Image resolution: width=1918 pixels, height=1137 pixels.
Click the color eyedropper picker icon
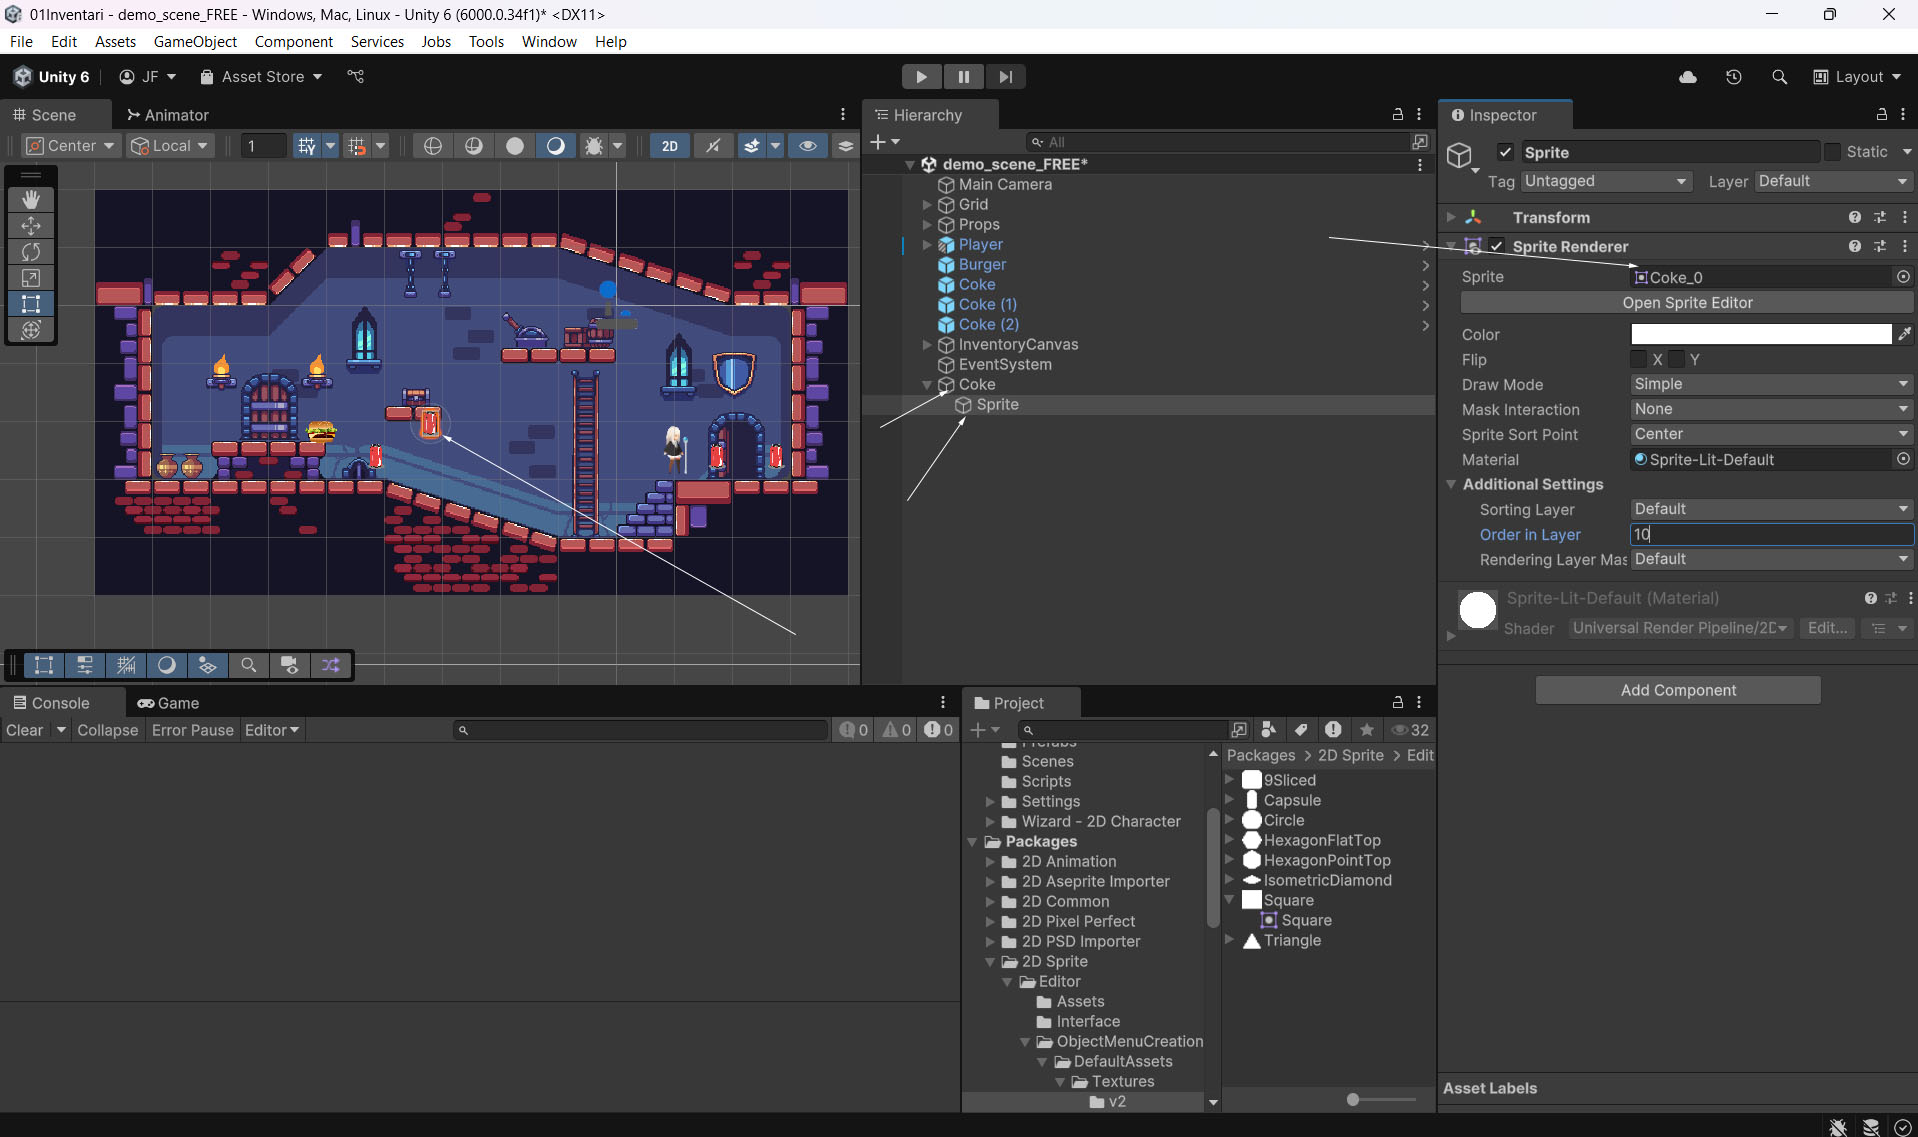(1904, 335)
